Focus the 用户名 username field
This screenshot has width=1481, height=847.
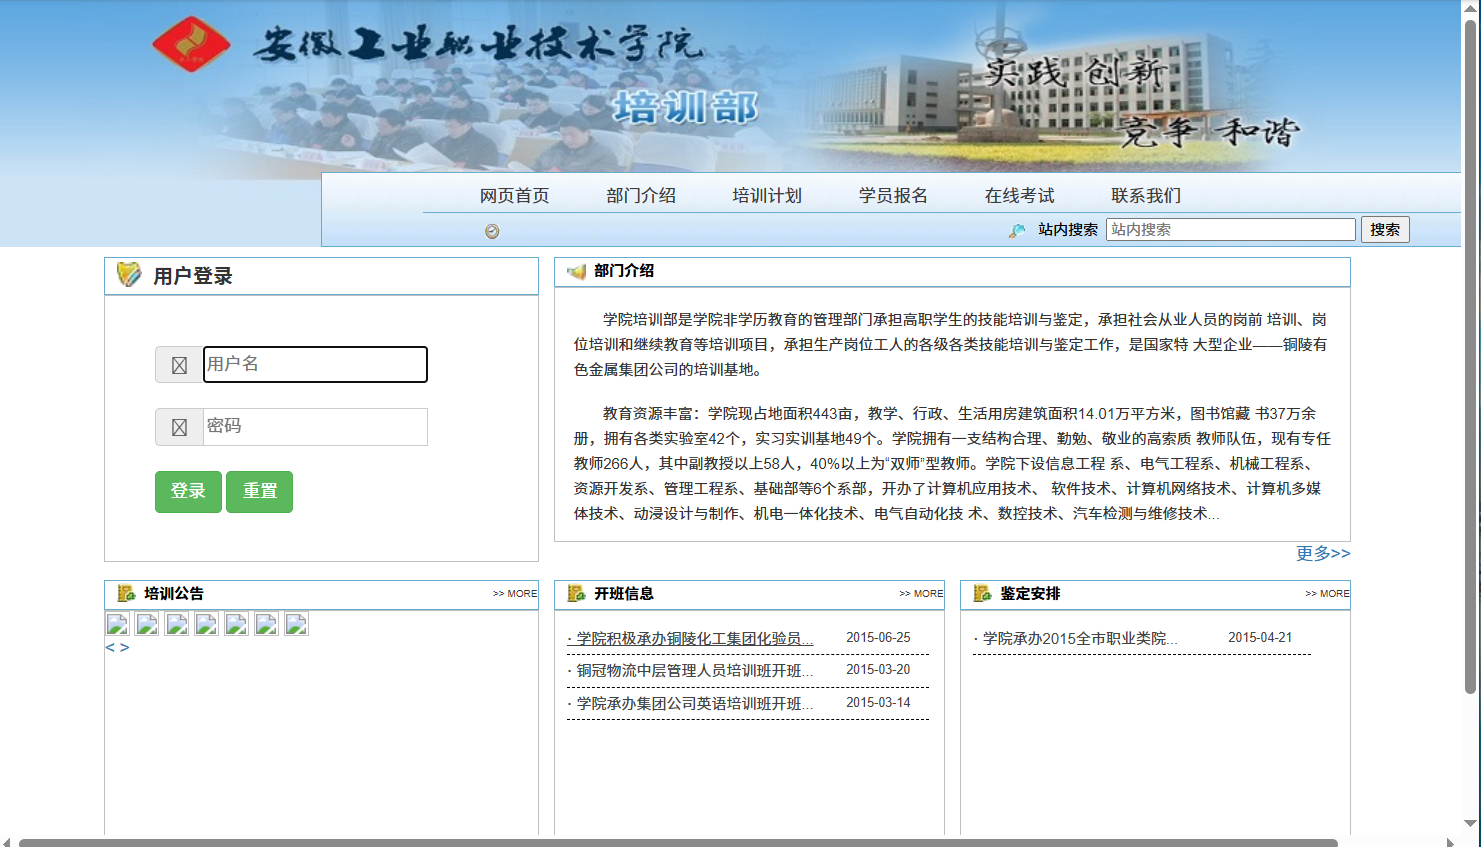[315, 364]
